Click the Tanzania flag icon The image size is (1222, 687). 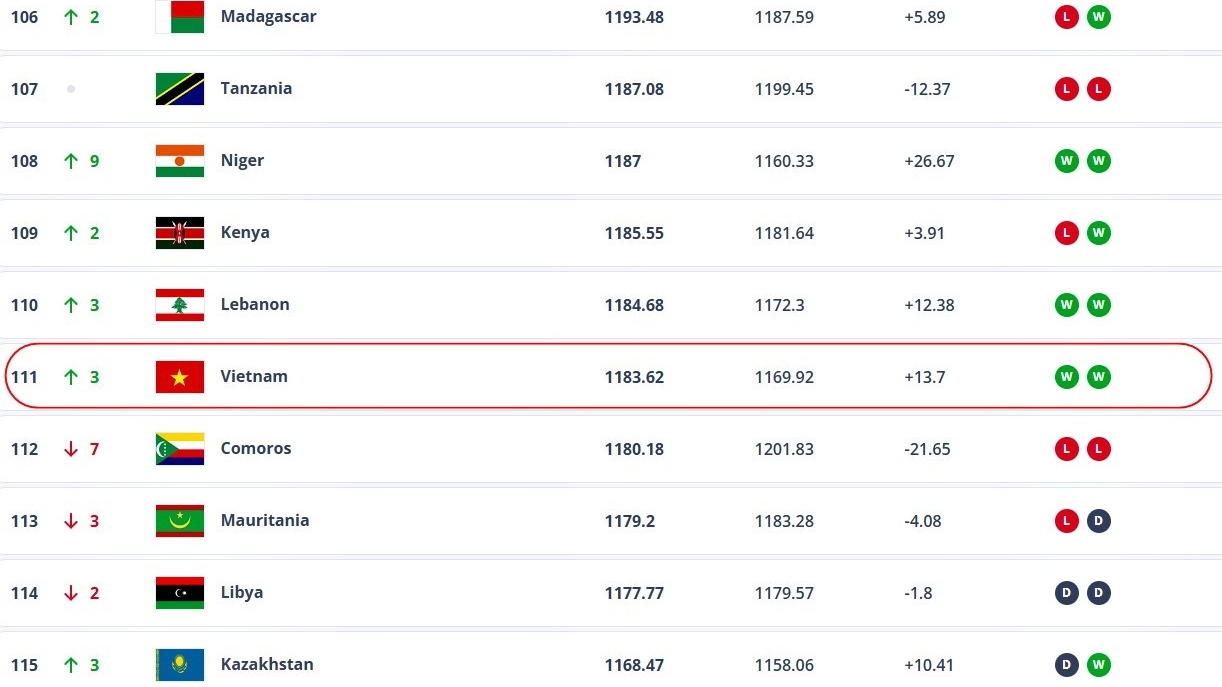click(180, 89)
